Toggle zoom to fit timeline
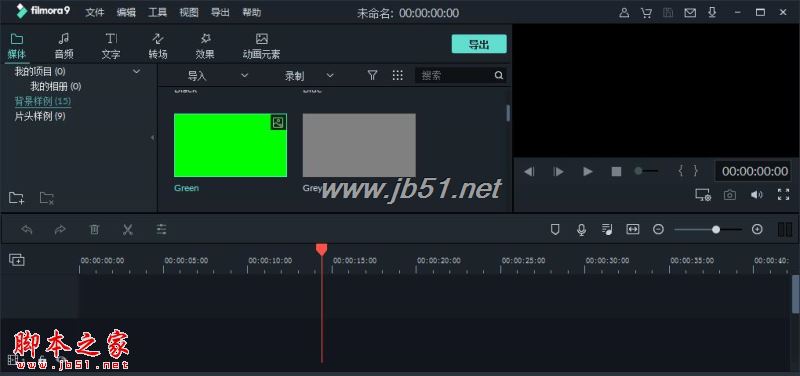800x376 pixels. tap(633, 230)
